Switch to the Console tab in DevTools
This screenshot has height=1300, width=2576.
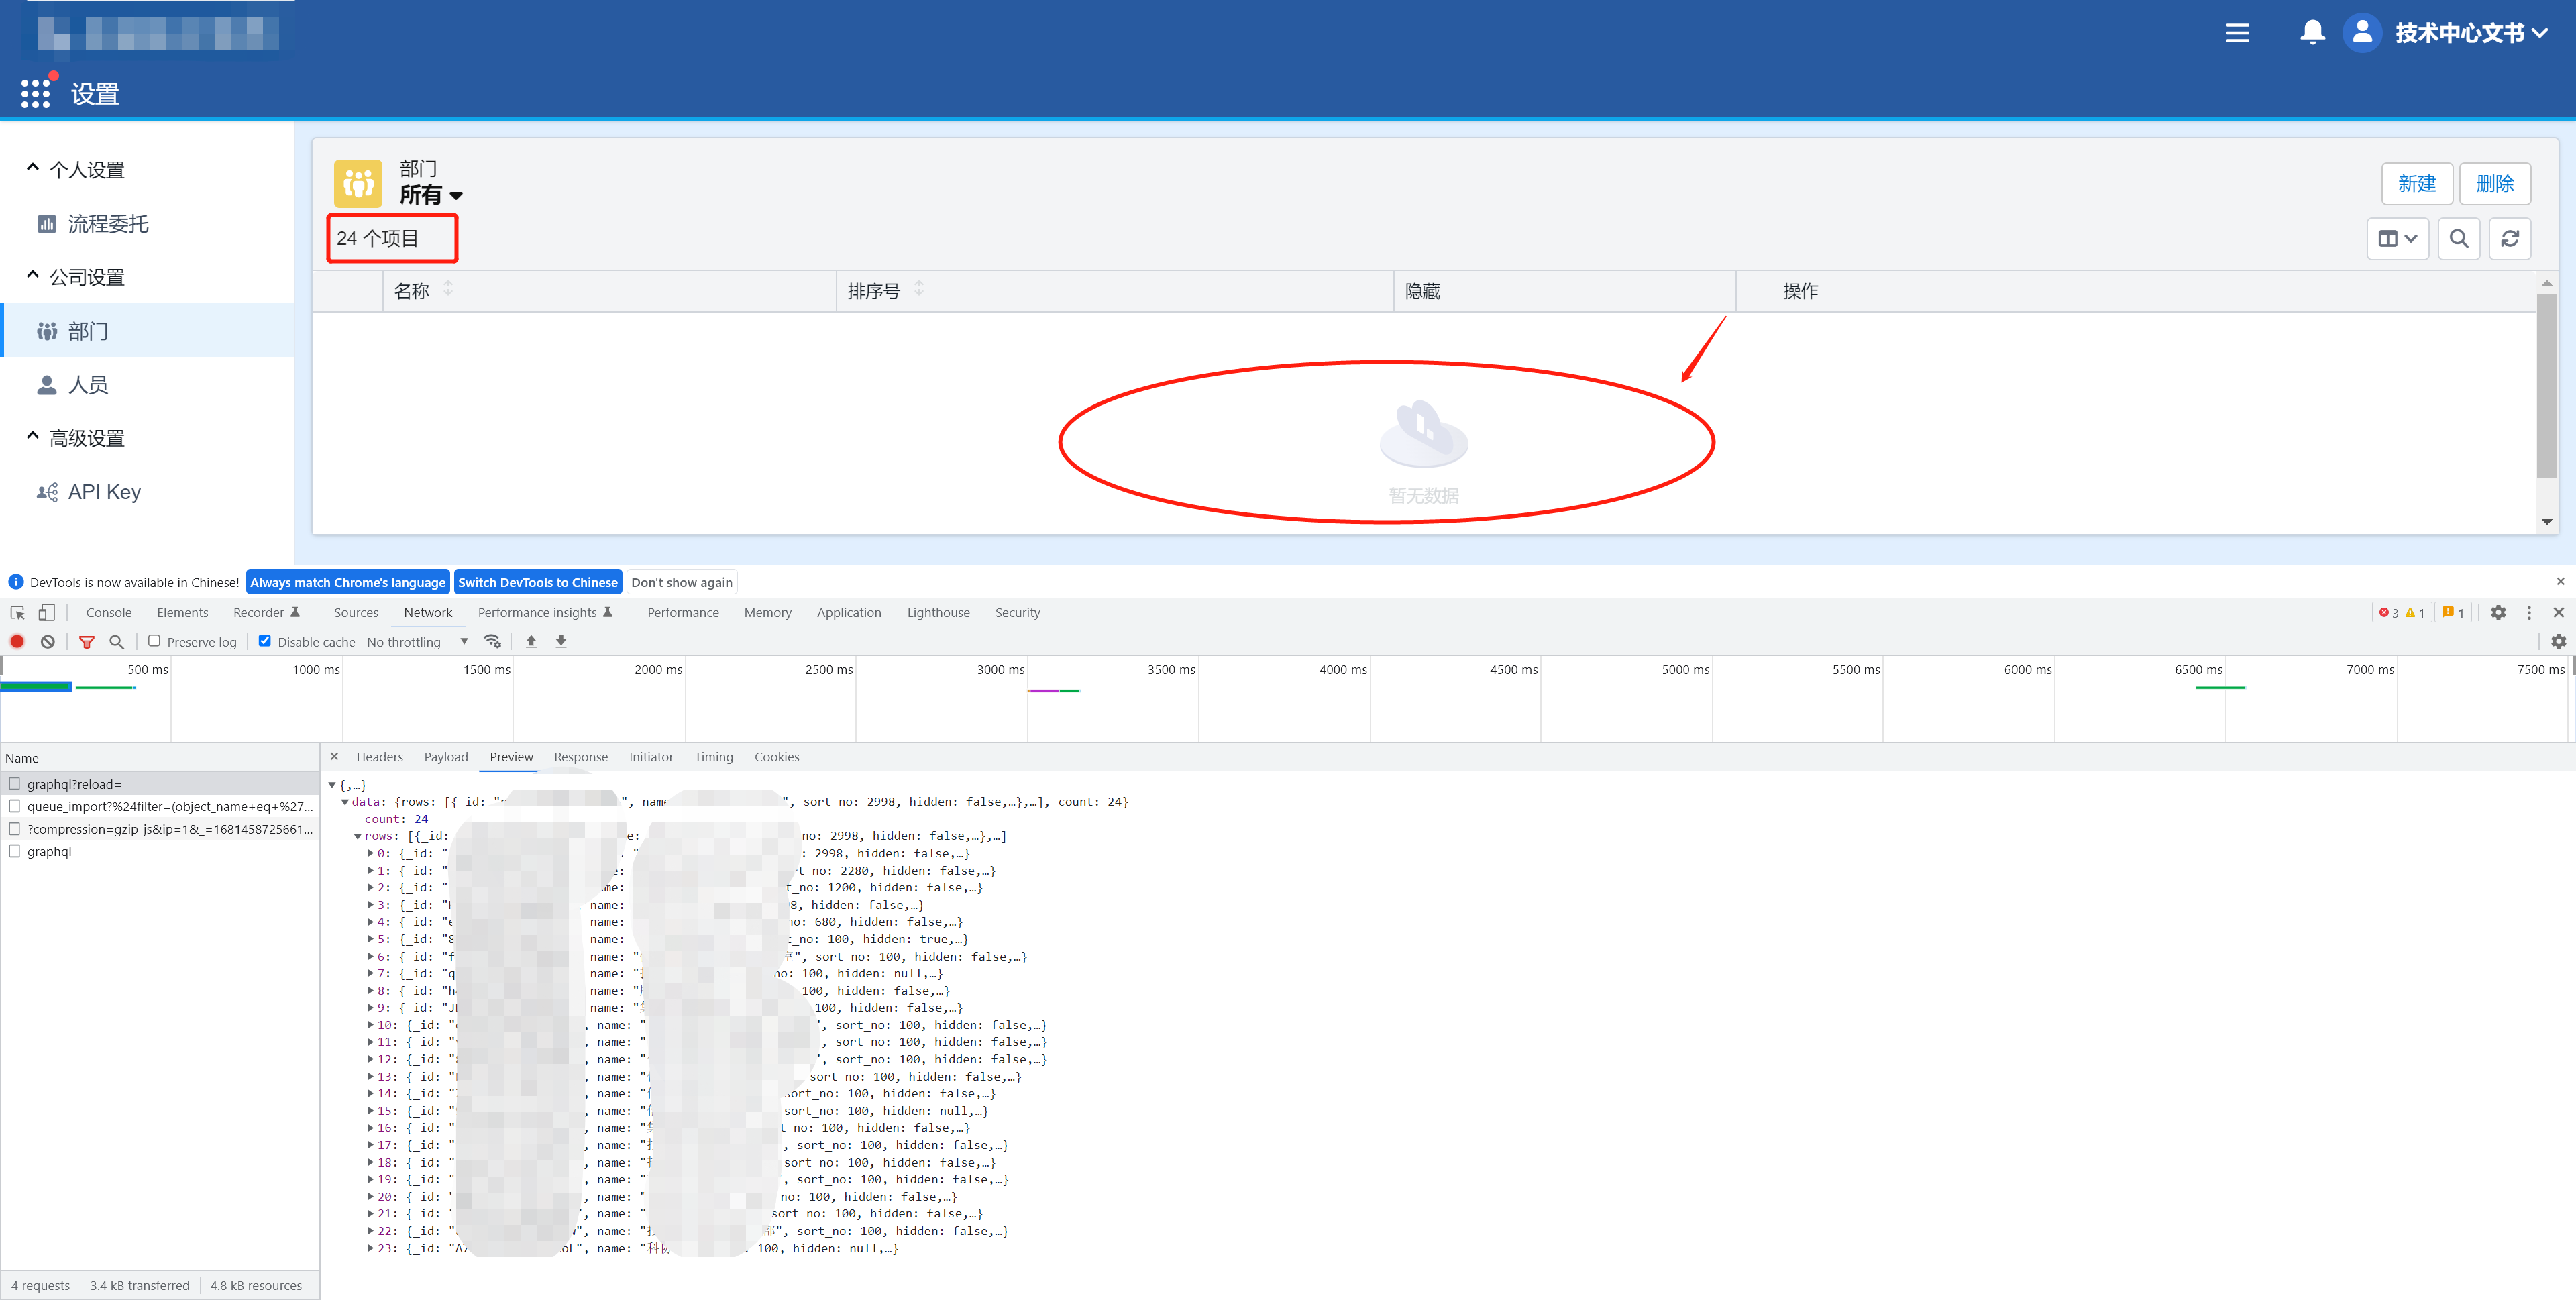[x=108, y=612]
